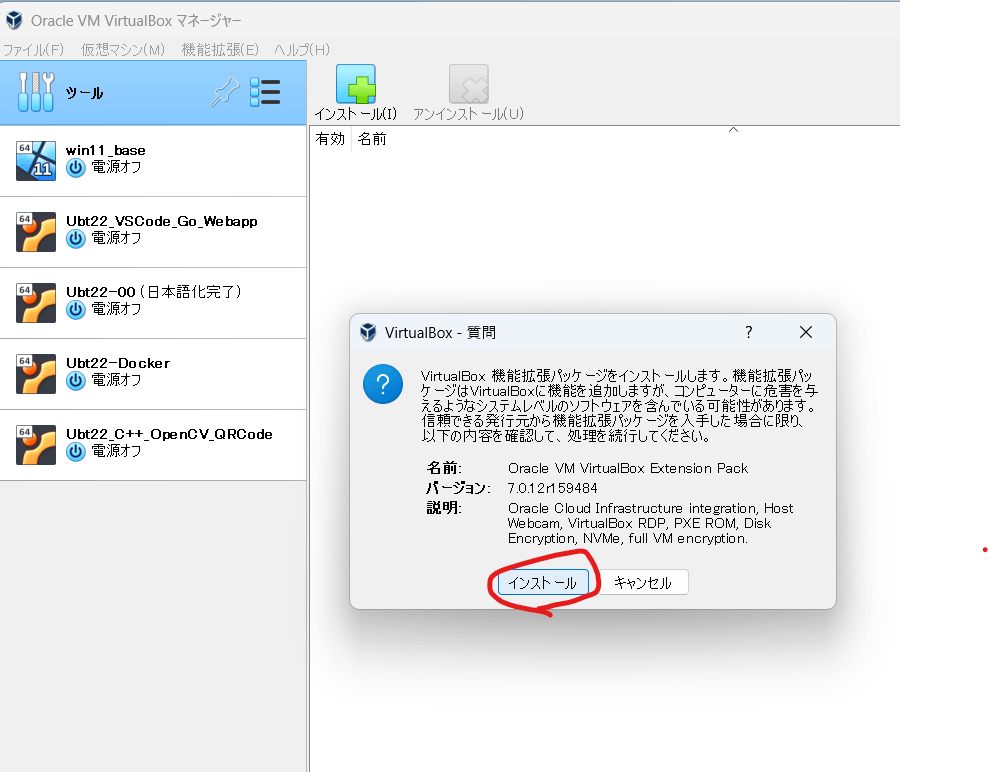The height and width of the screenshot is (772, 989).
Task: Click the 電源オフ text under Ubt22-Docker
Action: click(116, 380)
